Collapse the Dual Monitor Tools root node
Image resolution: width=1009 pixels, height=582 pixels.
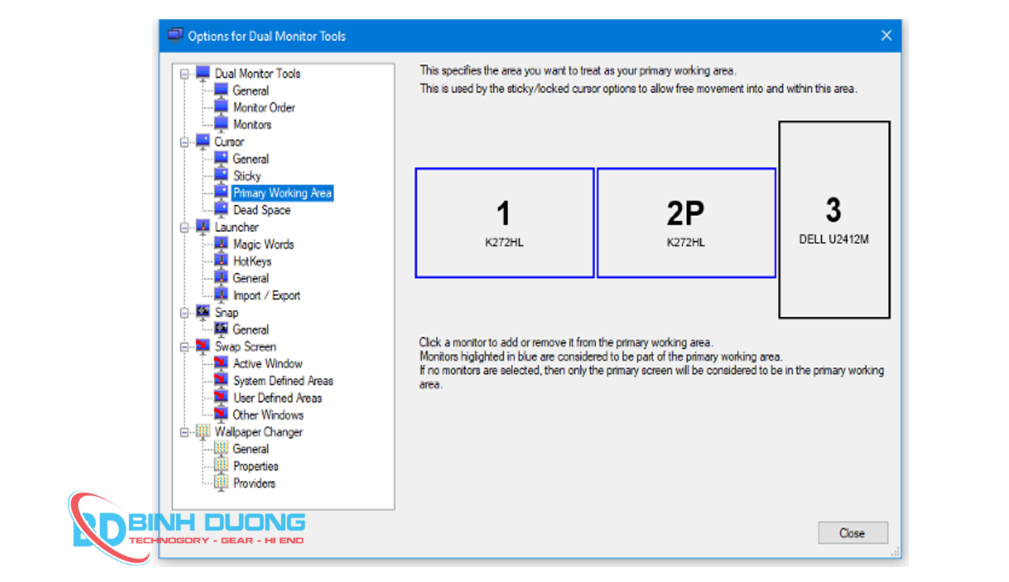coord(185,74)
